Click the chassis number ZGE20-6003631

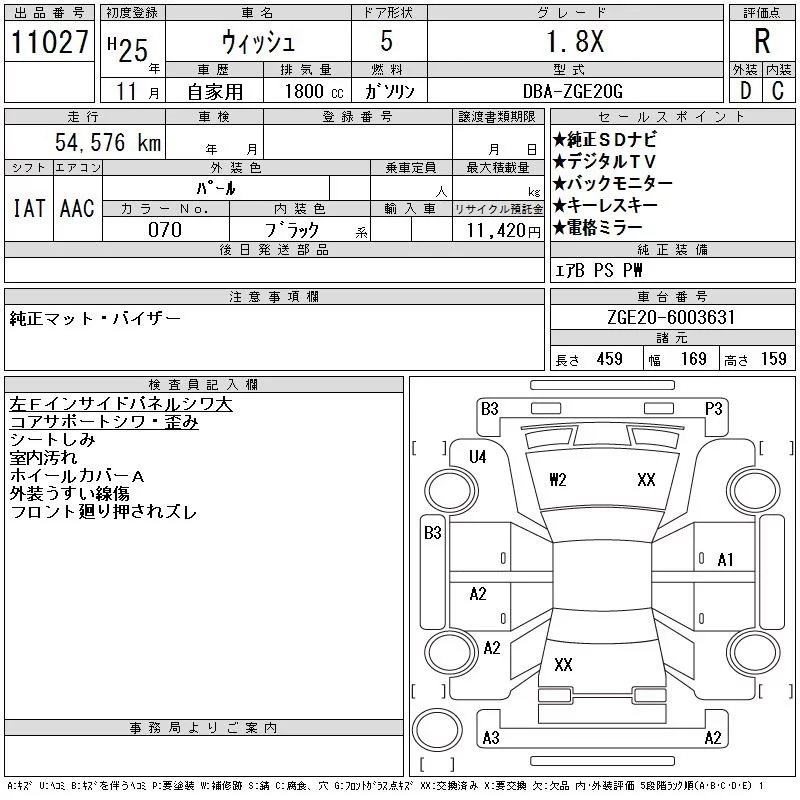pyautogui.click(x=671, y=317)
